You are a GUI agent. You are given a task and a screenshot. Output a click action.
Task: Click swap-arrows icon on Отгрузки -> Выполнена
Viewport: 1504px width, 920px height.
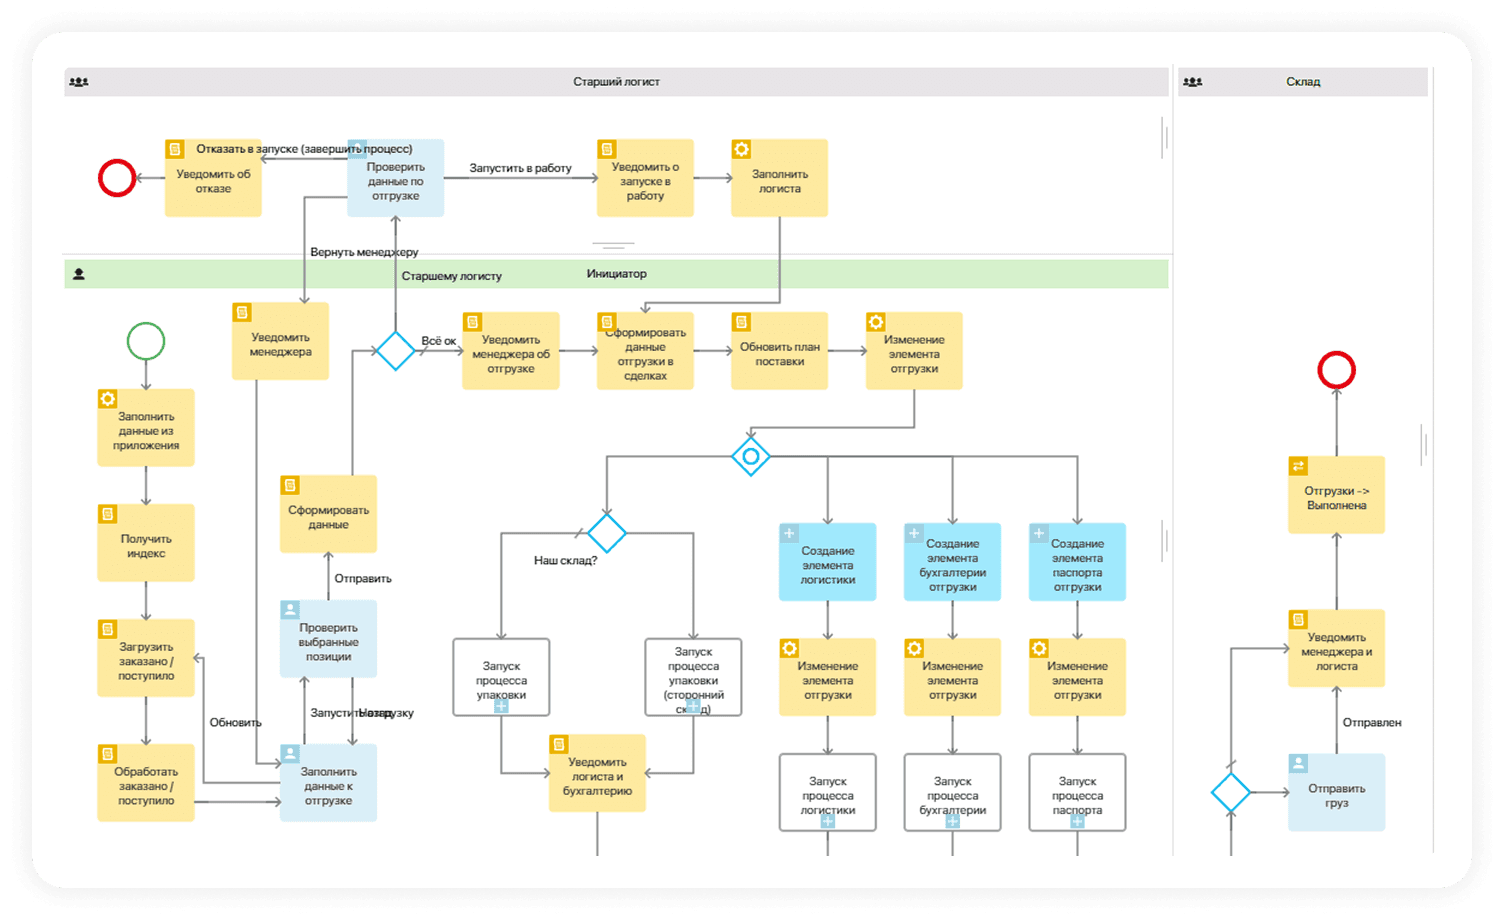pyautogui.click(x=1298, y=466)
